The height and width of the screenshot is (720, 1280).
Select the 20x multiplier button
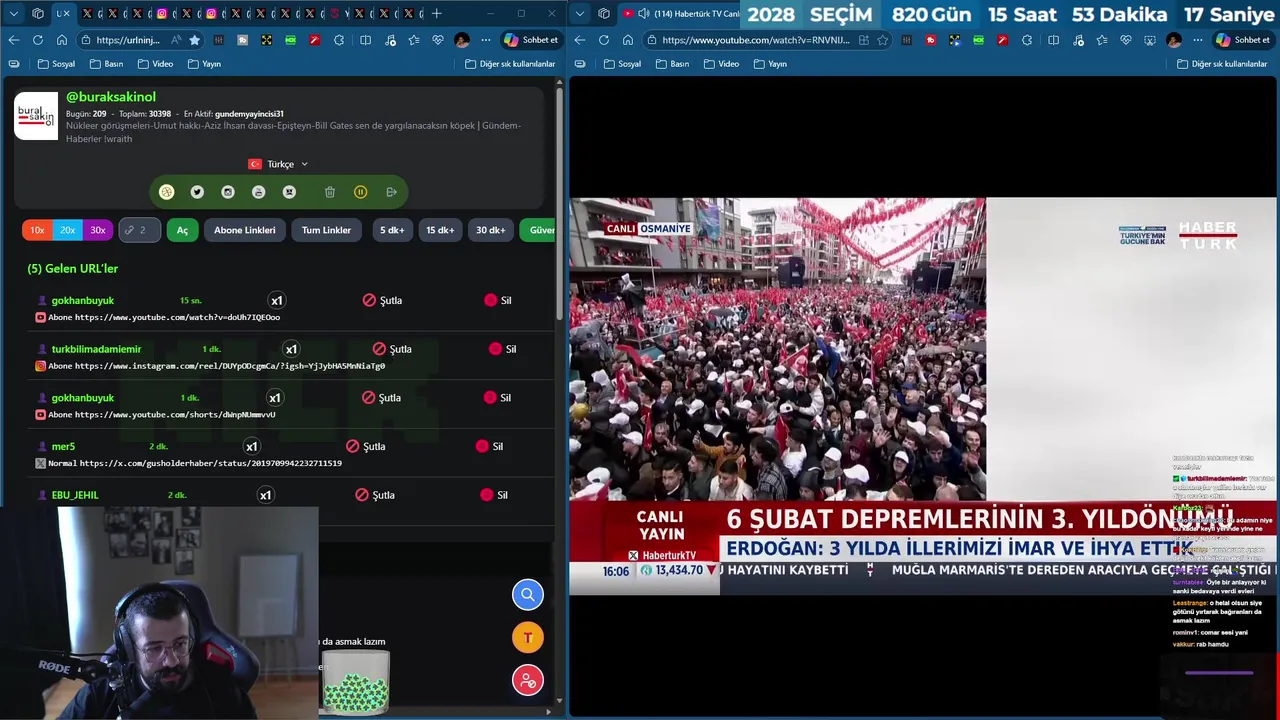pyautogui.click(x=67, y=230)
